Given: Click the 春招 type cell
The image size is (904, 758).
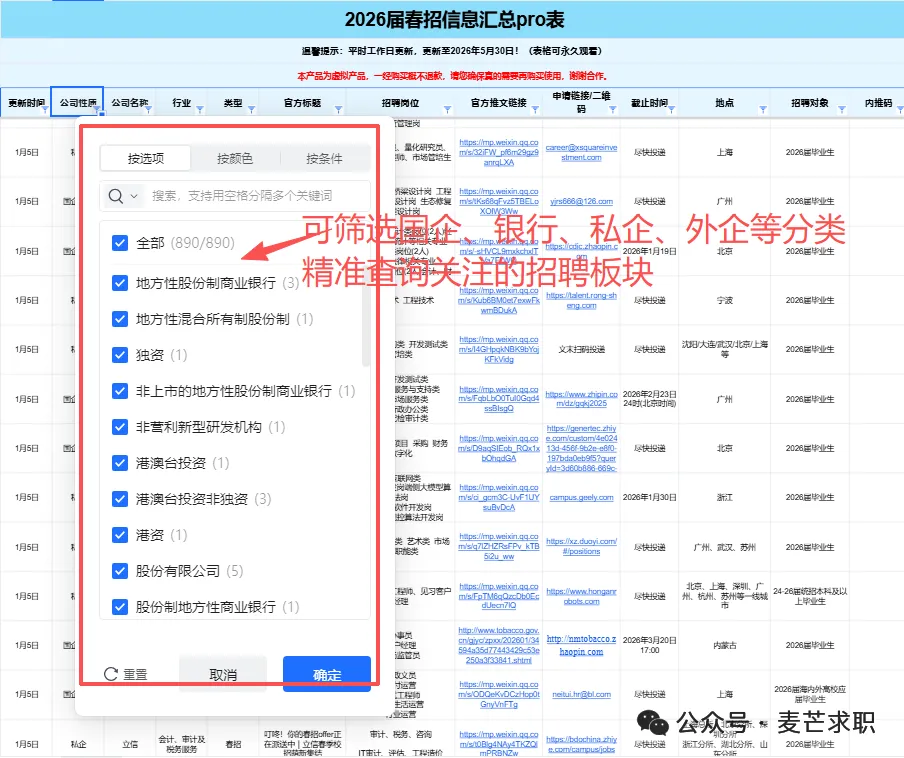Looking at the screenshot, I should (x=233, y=744).
